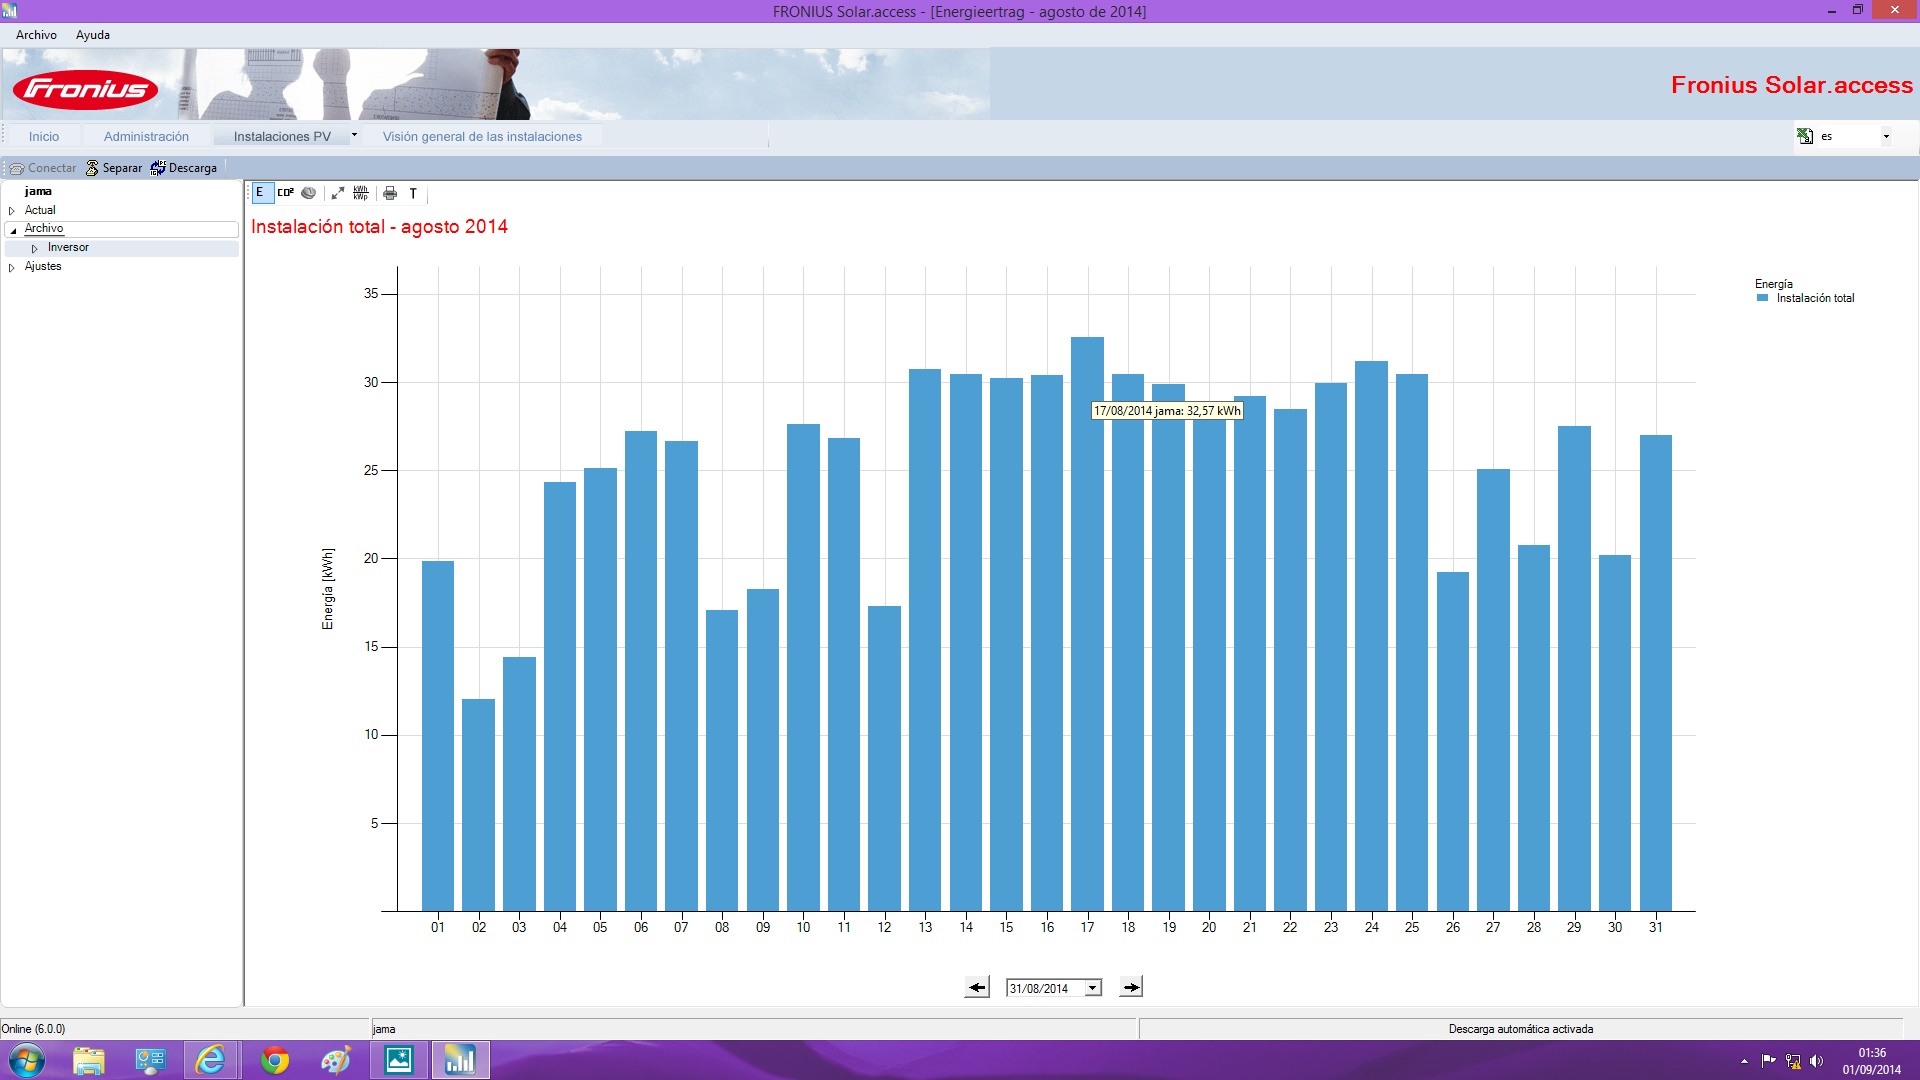Switch chart to earnings coin view
The image size is (1920, 1080).
tap(309, 193)
